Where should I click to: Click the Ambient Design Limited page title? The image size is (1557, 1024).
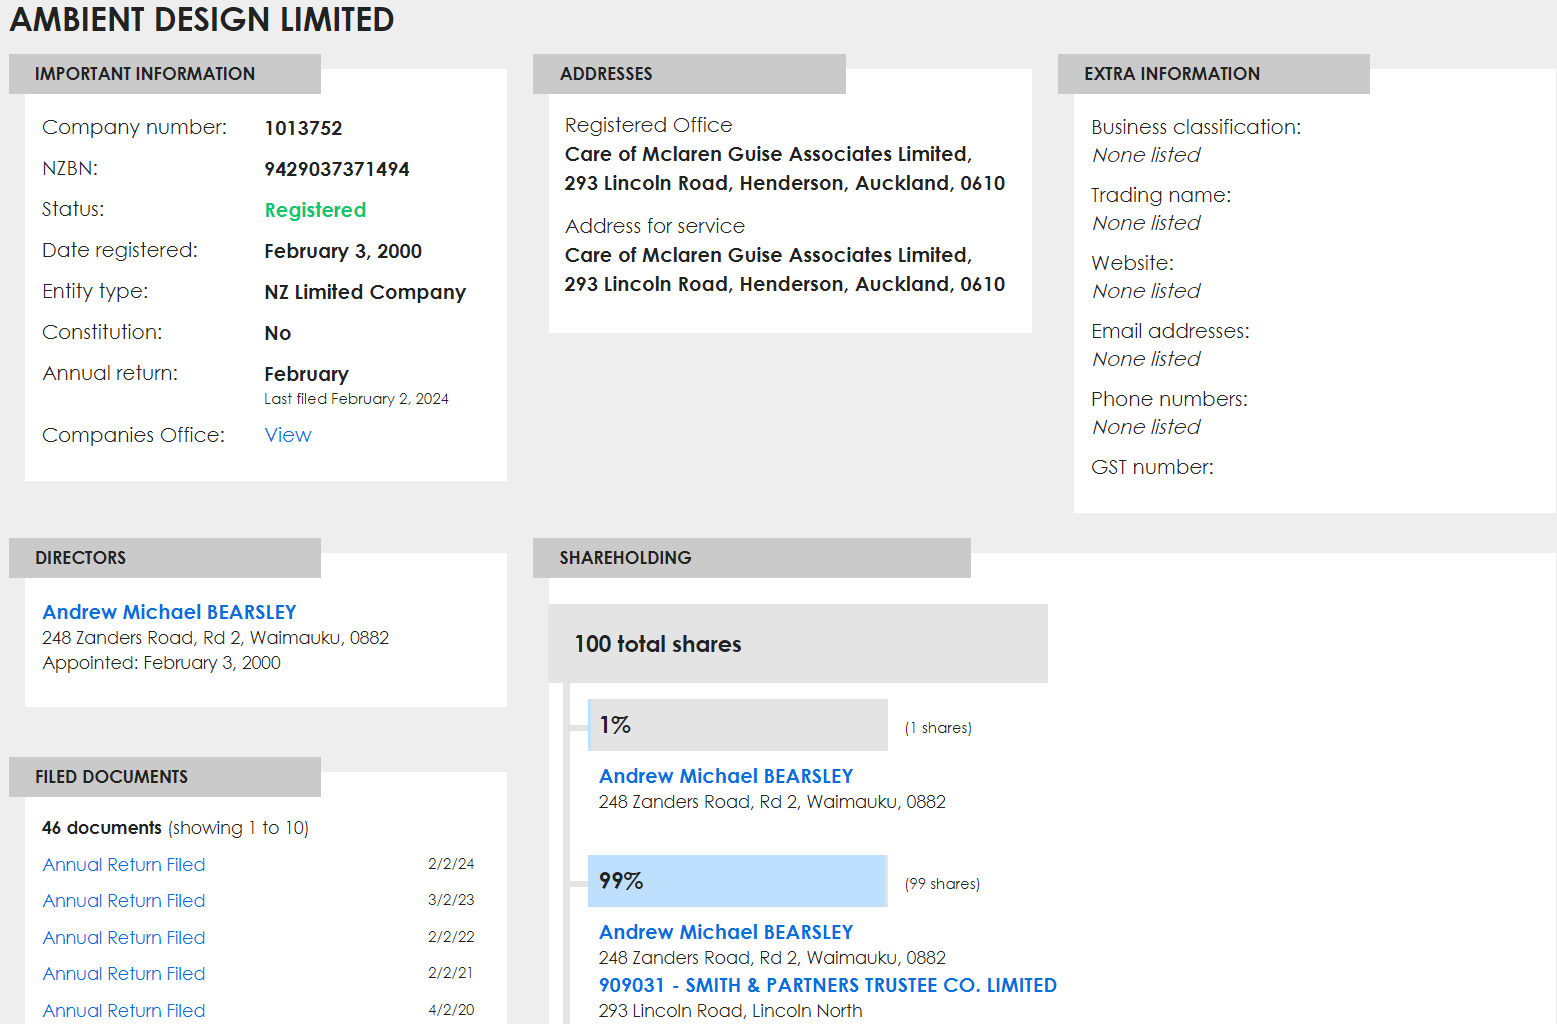pyautogui.click(x=202, y=20)
